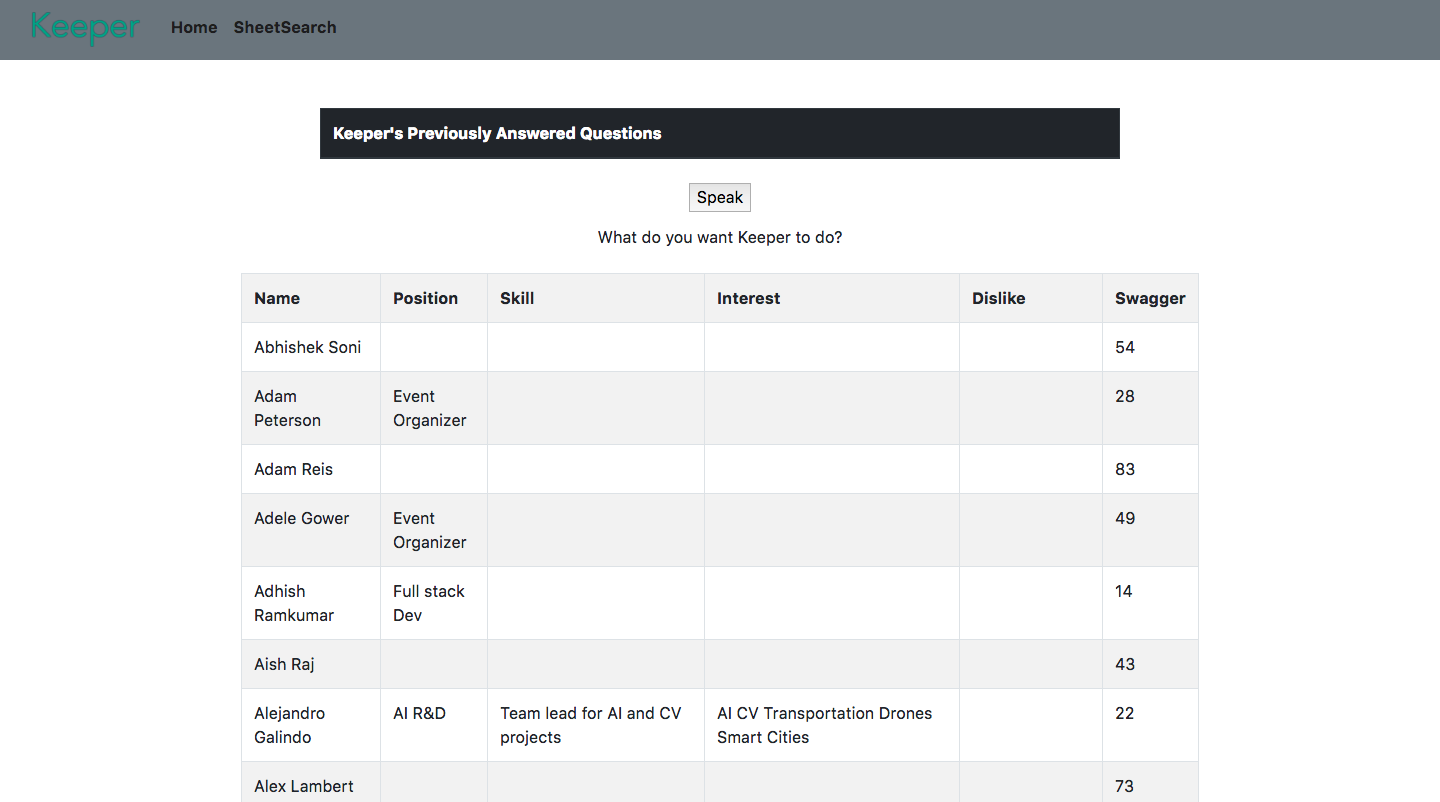Screen dimensions: 1440x802
Task: Click the Full stack Dev position cell
Action: pos(434,603)
